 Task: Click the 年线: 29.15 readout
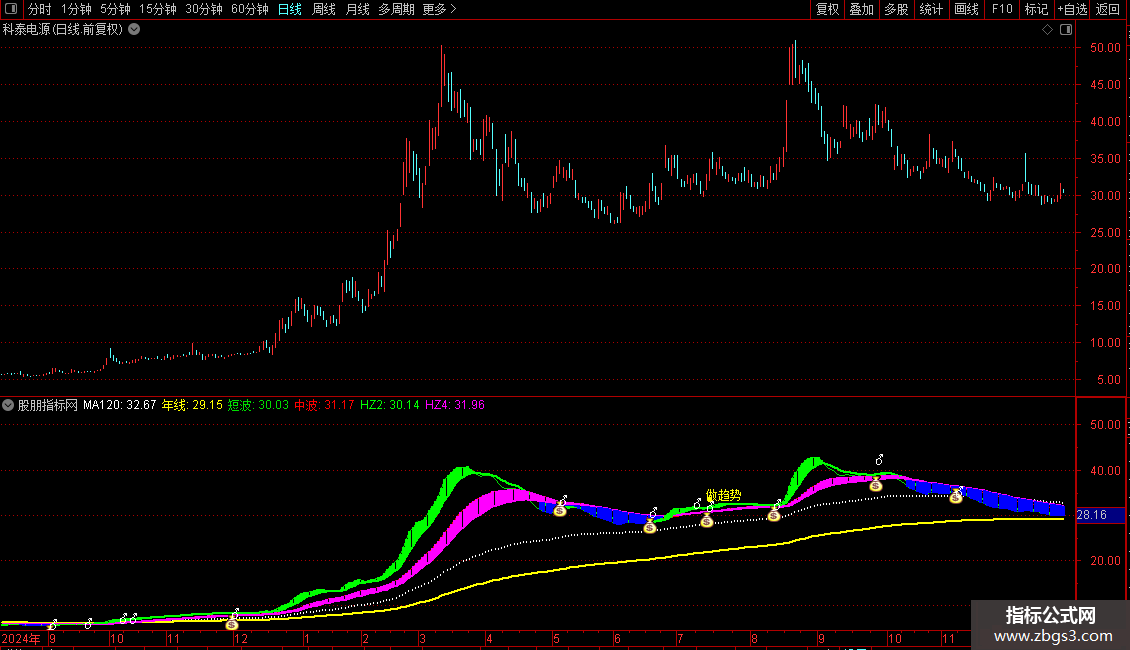[x=192, y=405]
